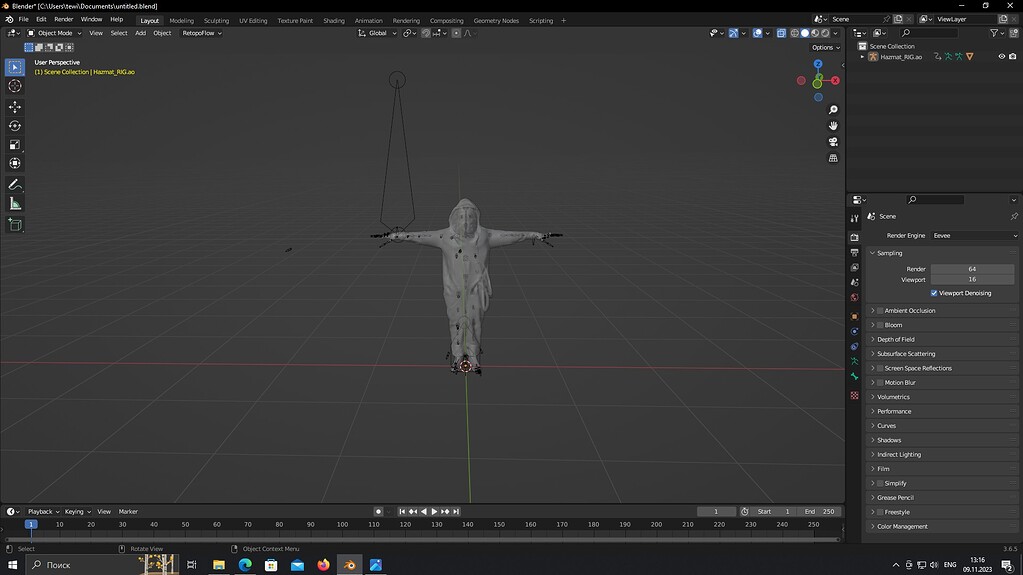Select the Add Cube tool
1023x575 pixels.
tap(15, 225)
